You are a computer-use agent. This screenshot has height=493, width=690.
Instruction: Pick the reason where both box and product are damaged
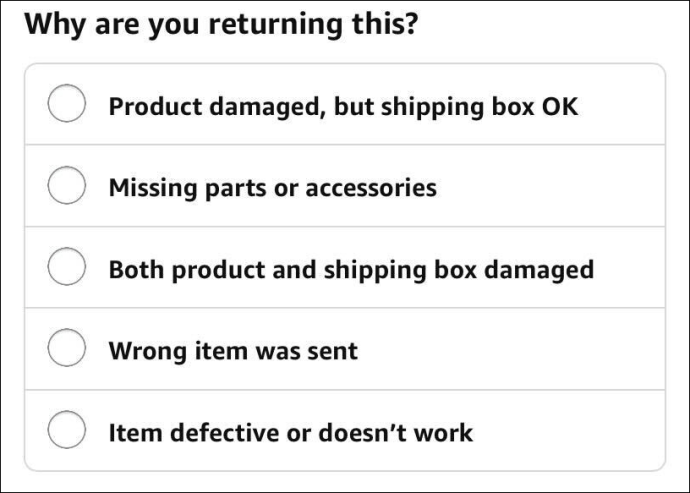click(345, 267)
